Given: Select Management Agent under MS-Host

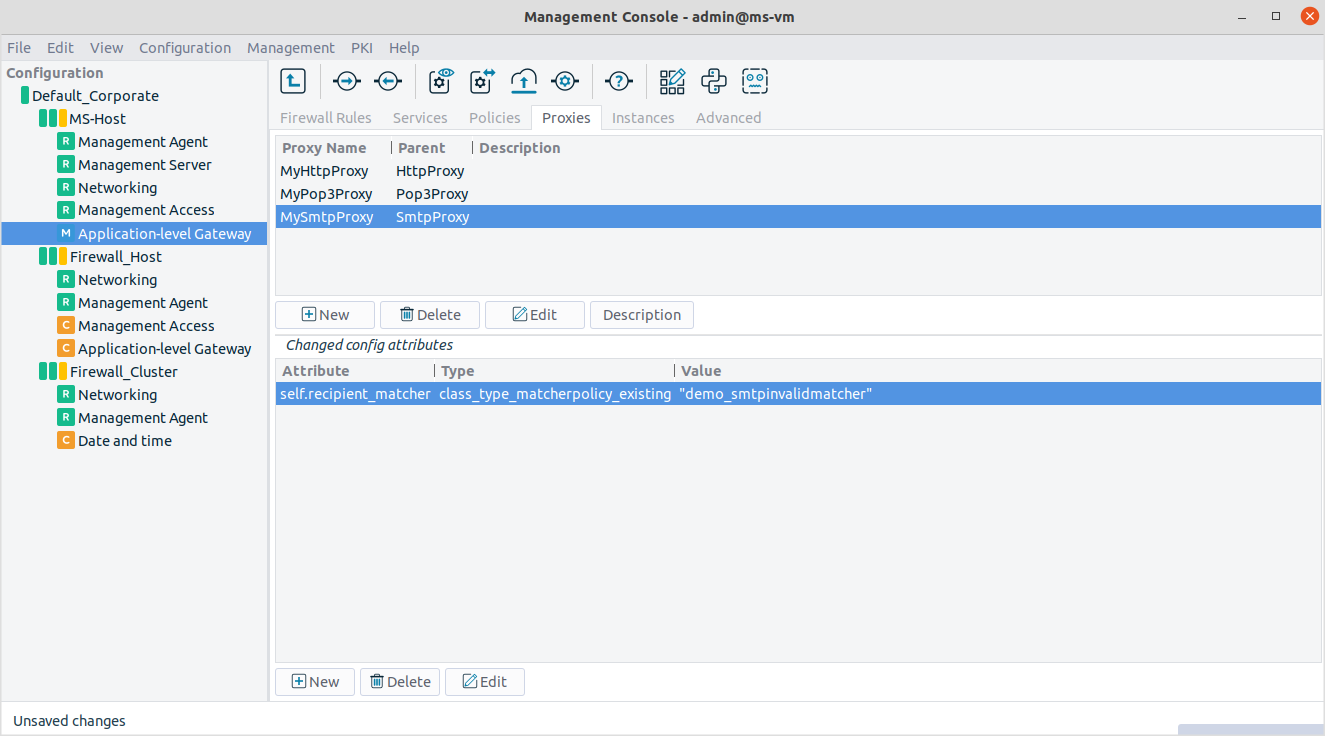Looking at the screenshot, I should [143, 142].
